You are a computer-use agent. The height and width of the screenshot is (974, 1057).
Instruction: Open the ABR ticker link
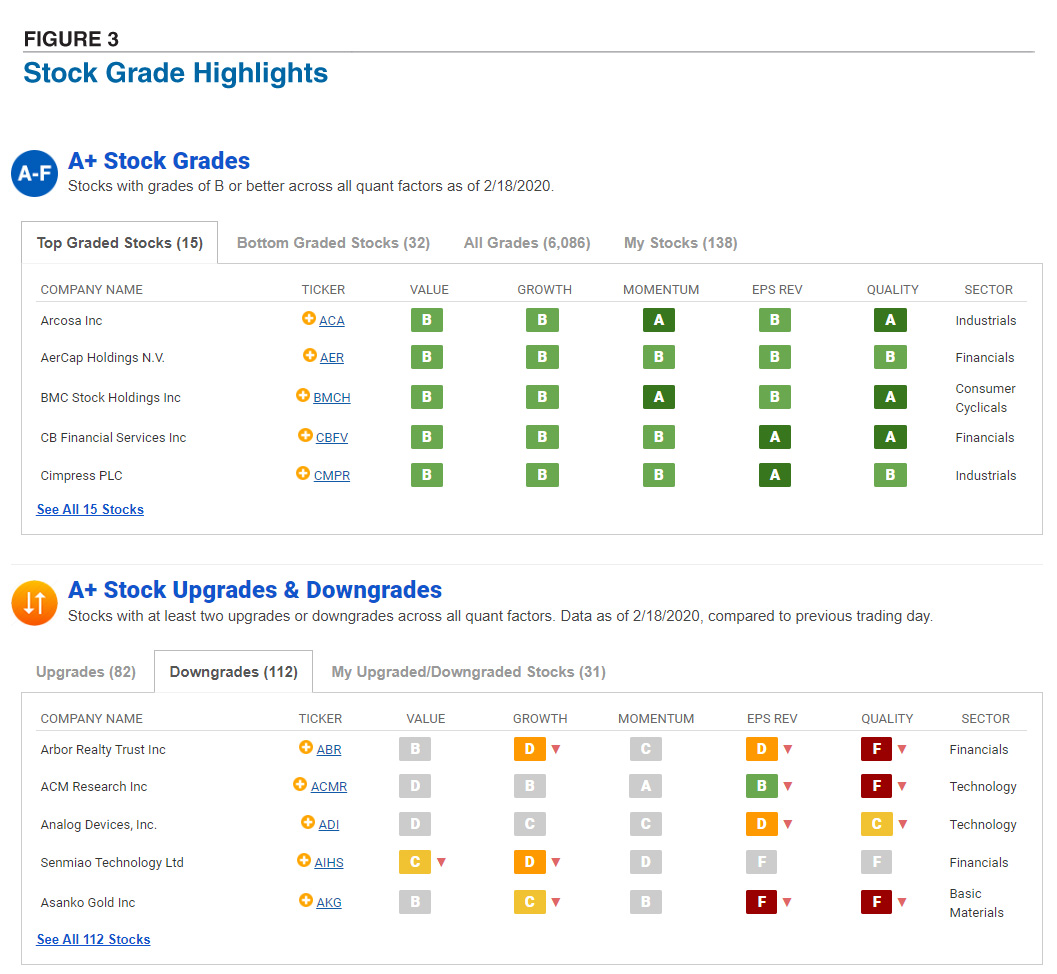pos(329,750)
